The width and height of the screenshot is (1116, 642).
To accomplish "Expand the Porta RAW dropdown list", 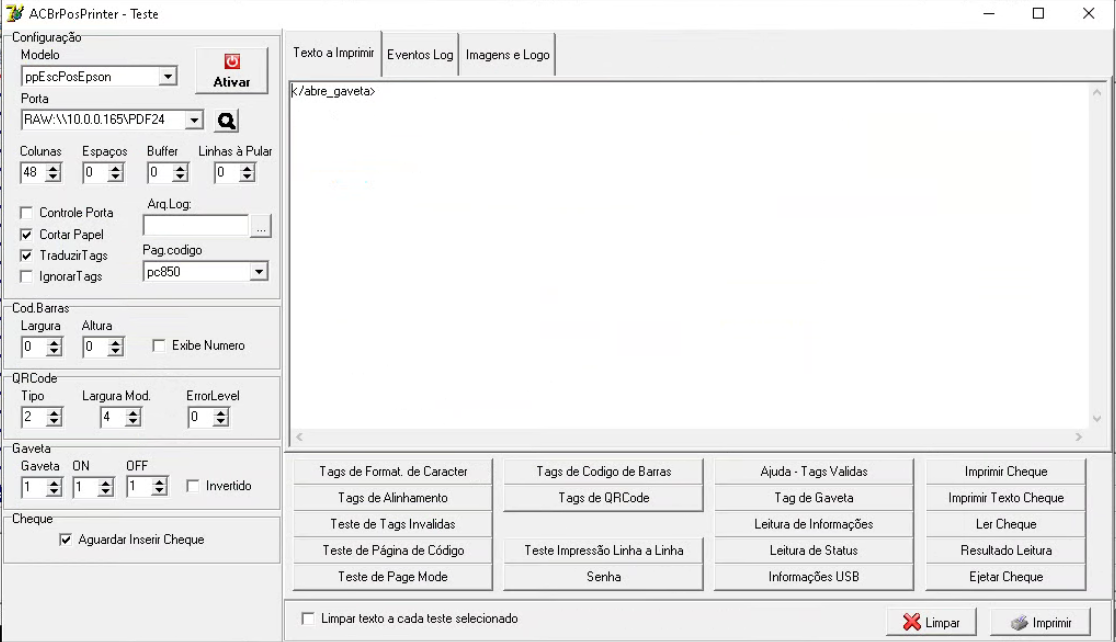I will 194,120.
